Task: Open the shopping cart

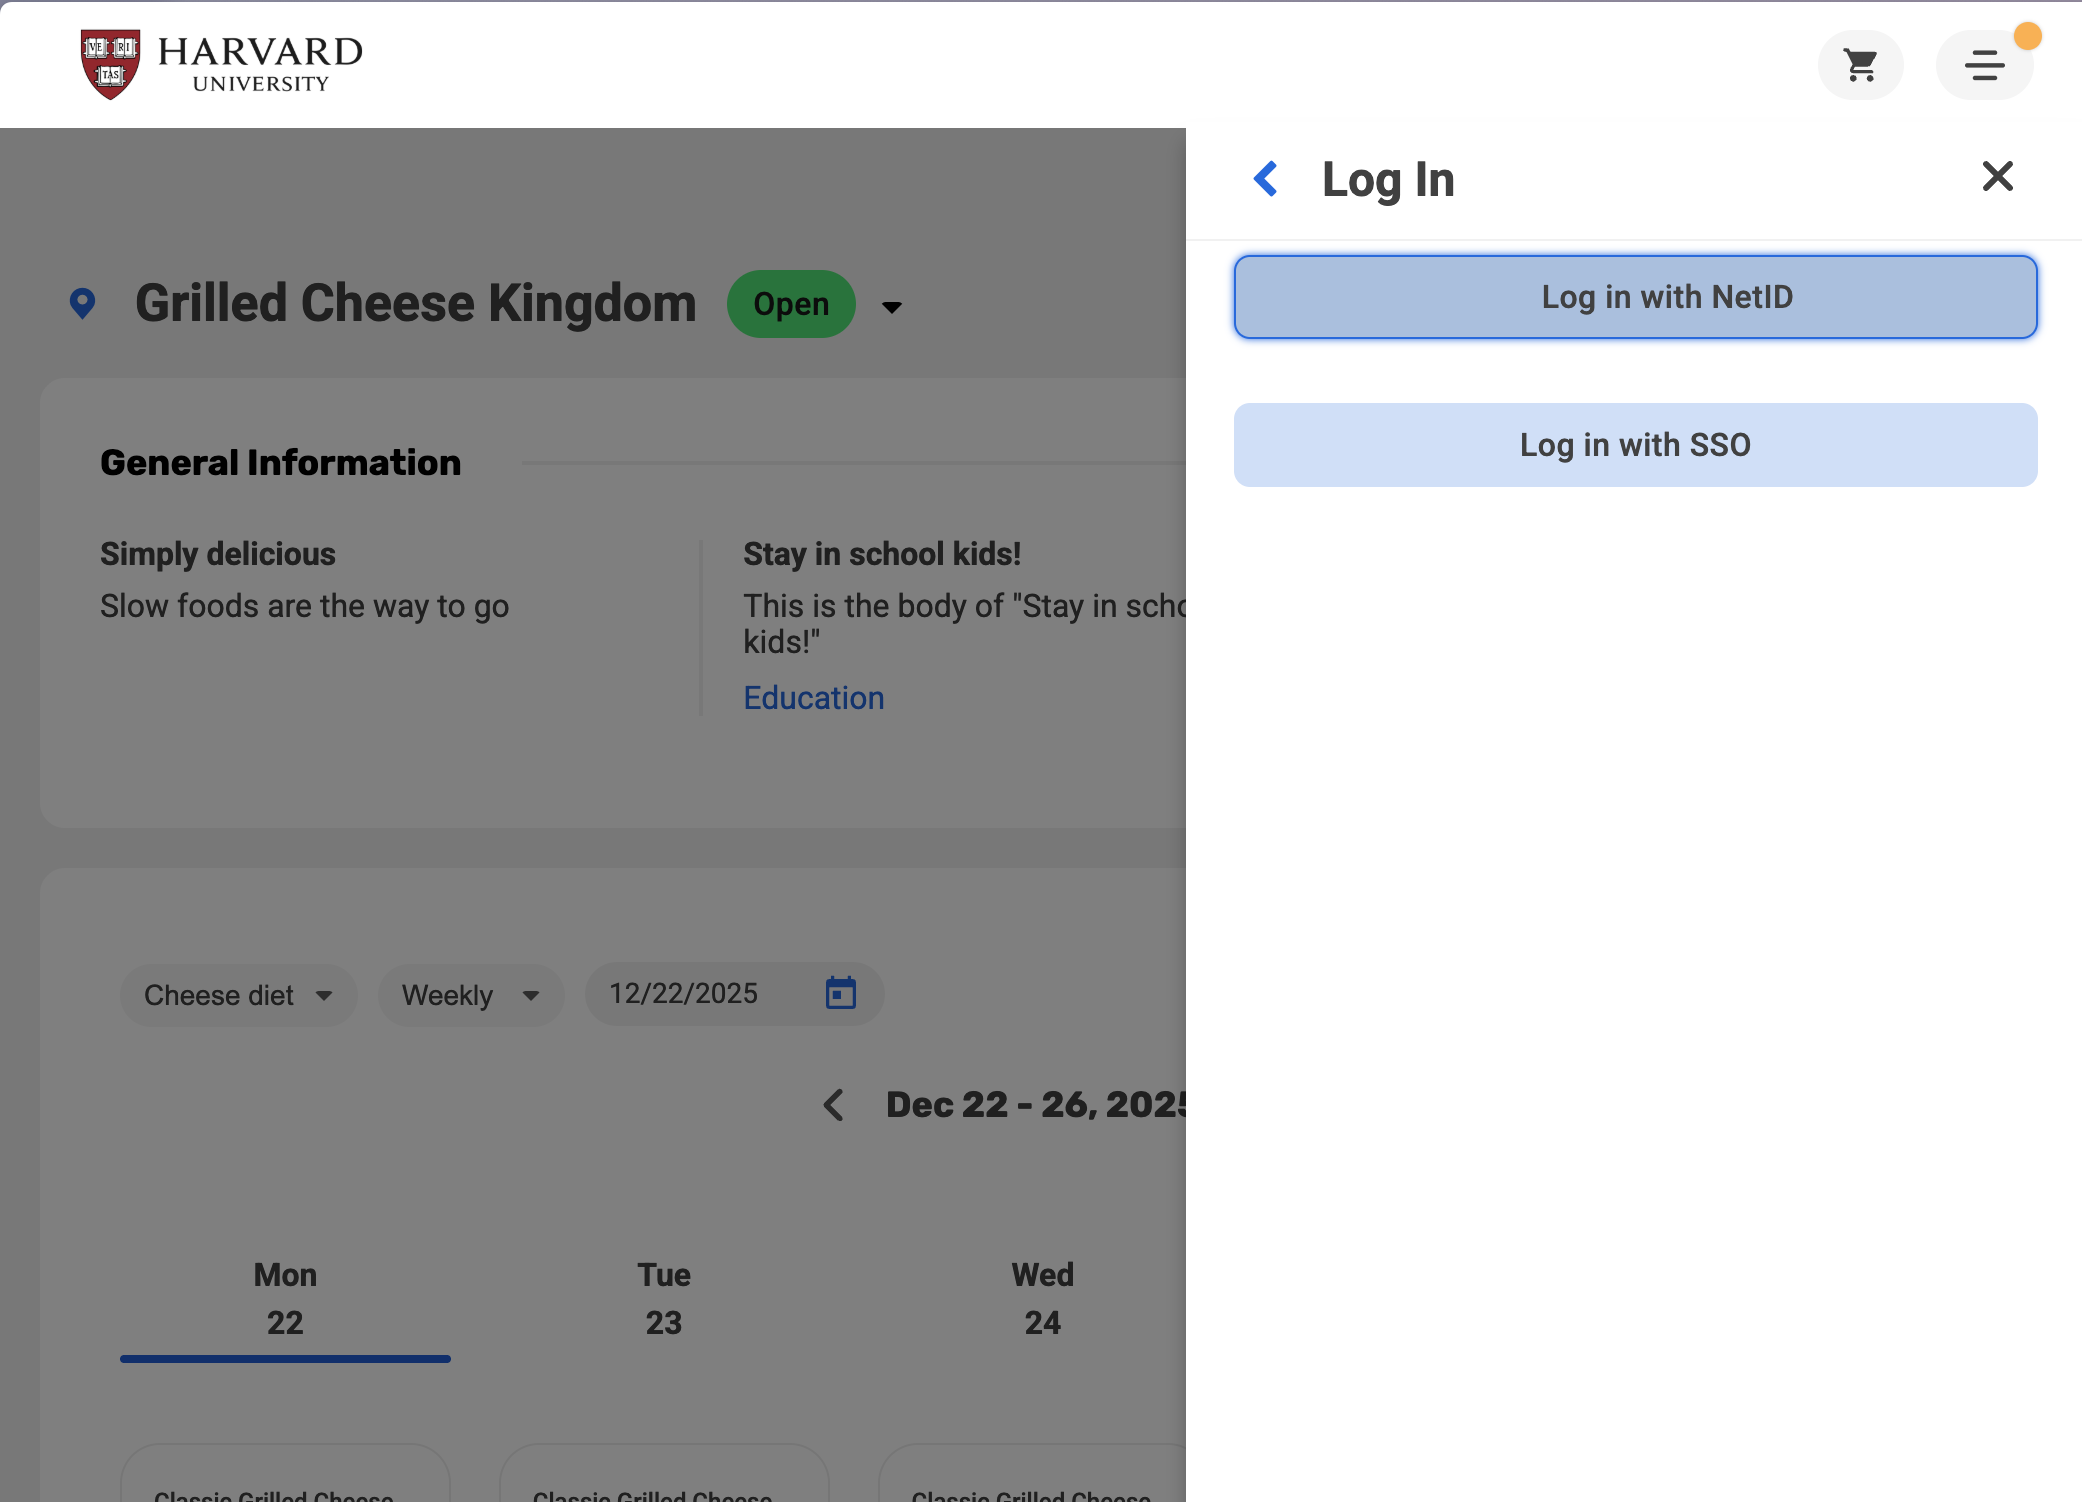Action: coord(1860,66)
